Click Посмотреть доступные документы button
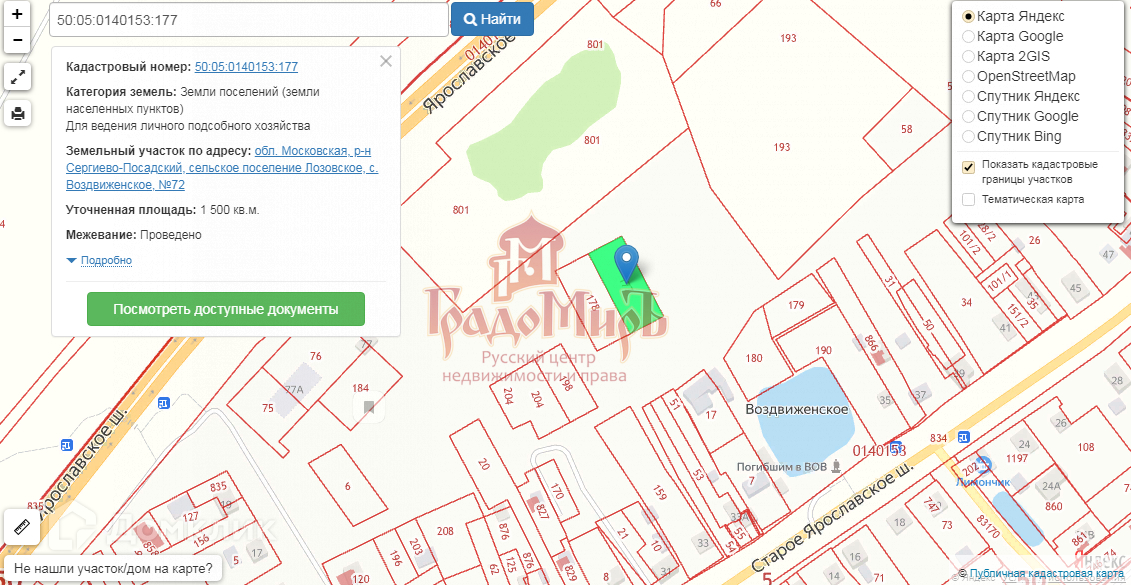The image size is (1131, 585). tap(226, 309)
